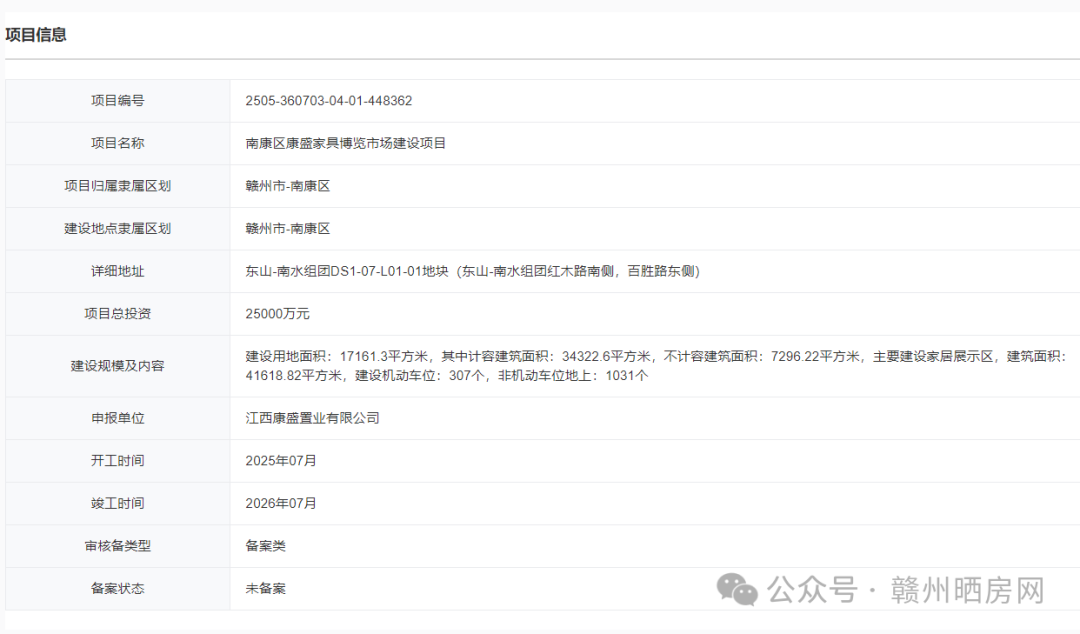Select 赣州市-南康区 in the 建设地点隶属区划 row
The image size is (1080, 634).
[288, 229]
